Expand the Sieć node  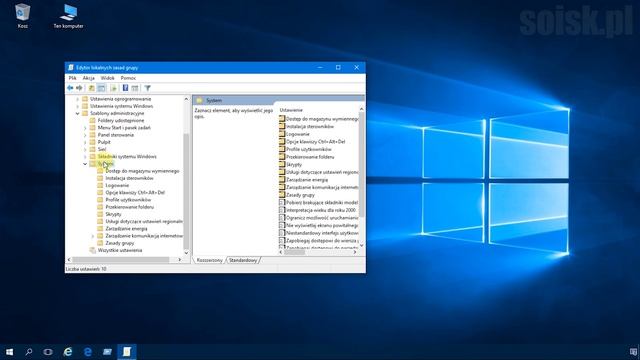point(85,149)
